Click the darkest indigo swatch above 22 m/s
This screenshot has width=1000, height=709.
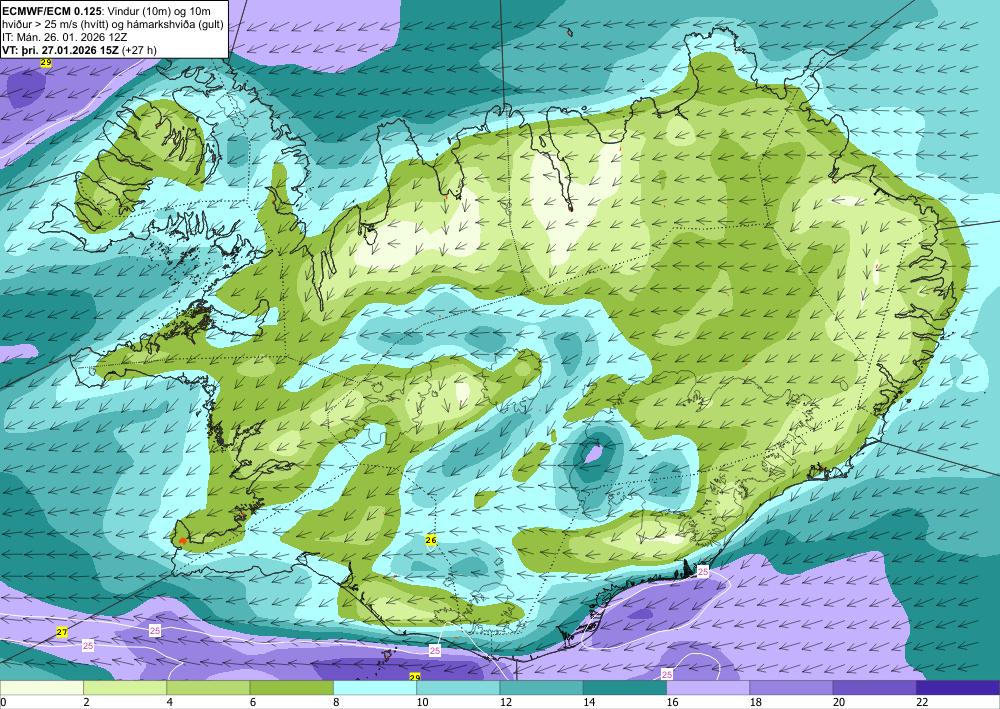coord(958,688)
